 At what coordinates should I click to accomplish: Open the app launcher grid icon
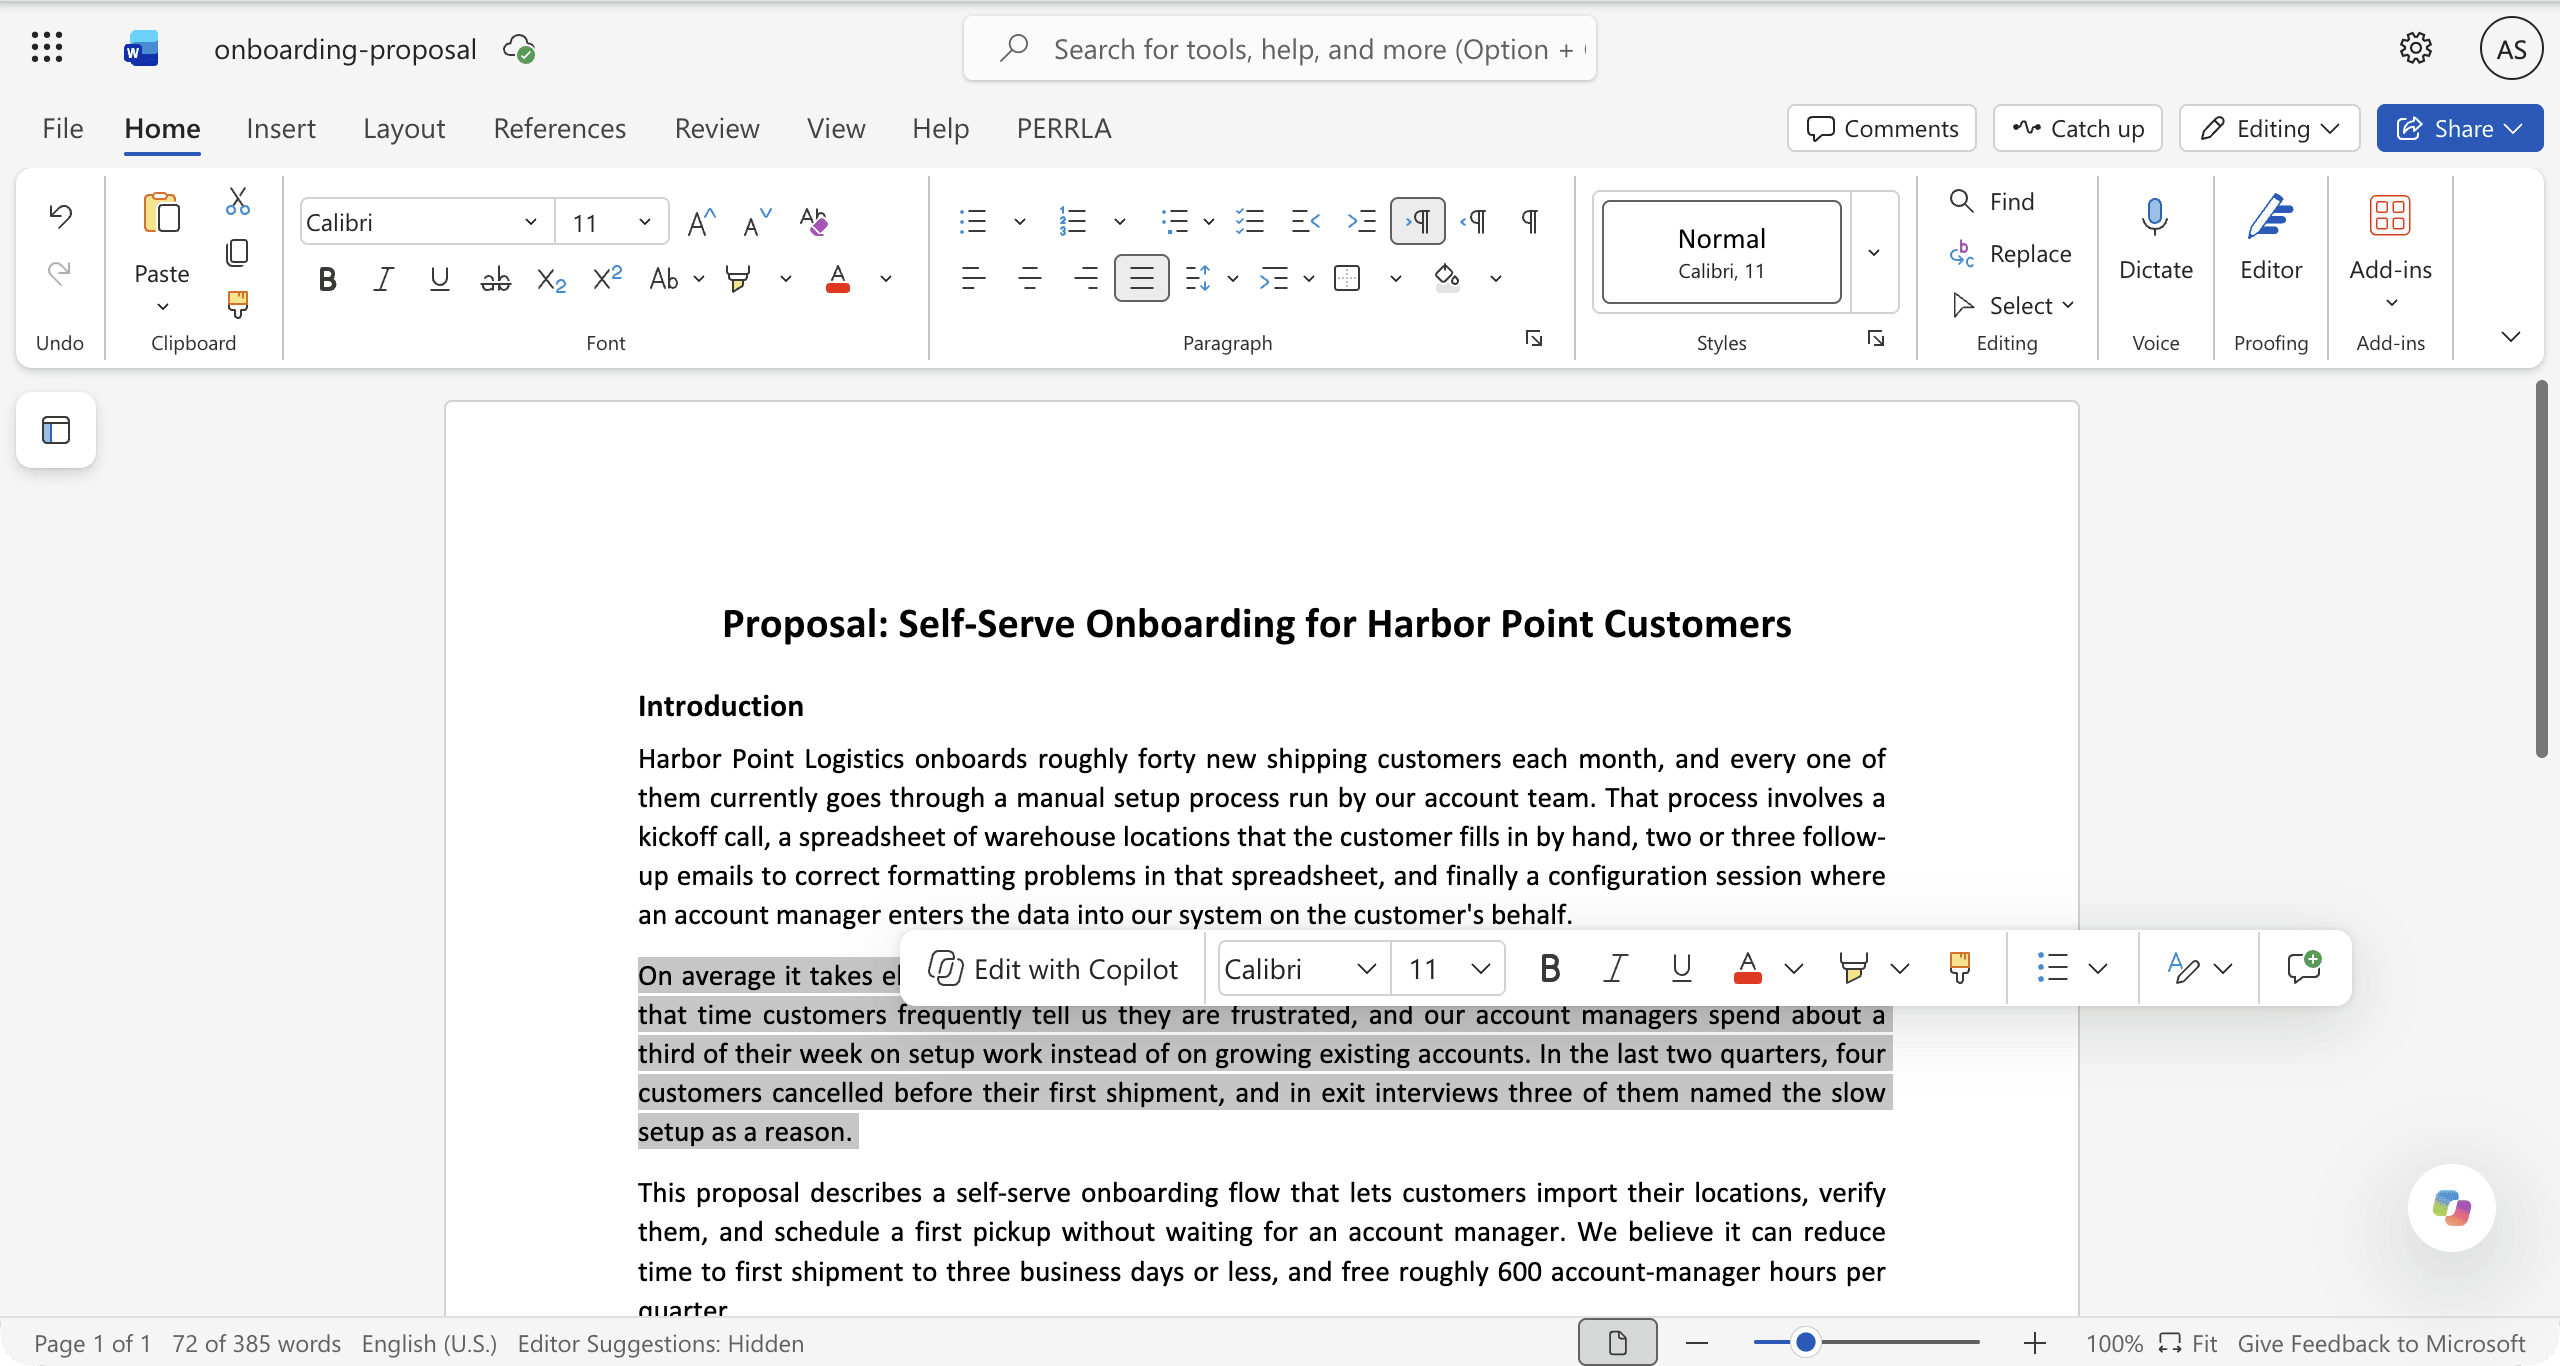(47, 48)
